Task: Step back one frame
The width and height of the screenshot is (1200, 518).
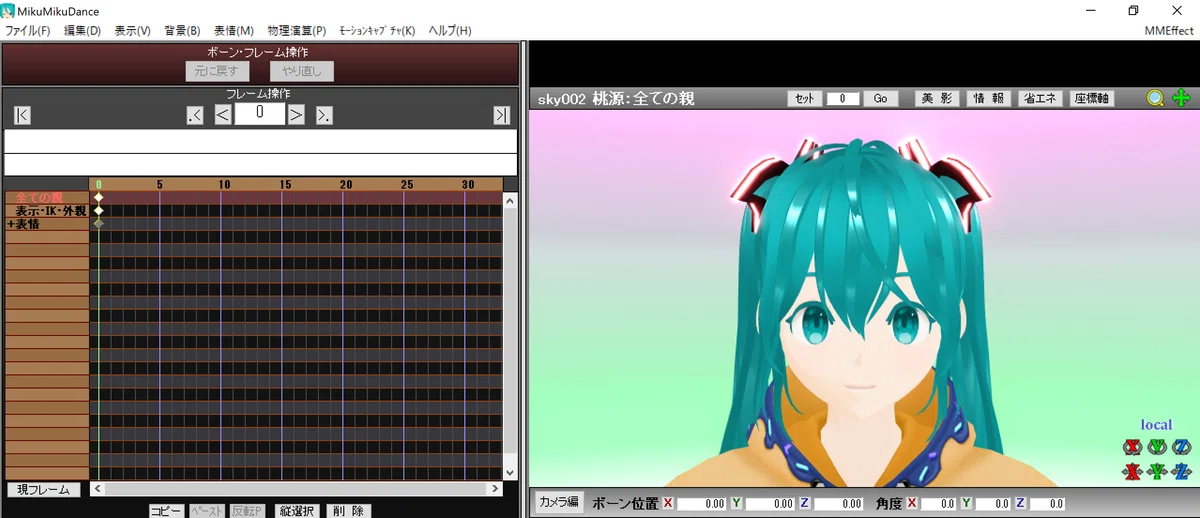Action: (x=223, y=115)
